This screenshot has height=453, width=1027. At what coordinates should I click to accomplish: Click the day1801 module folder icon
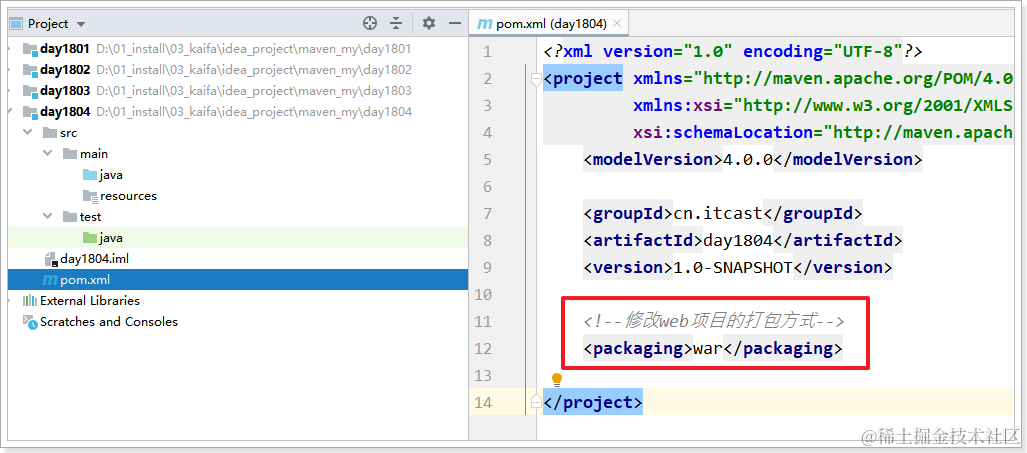[x=29, y=48]
